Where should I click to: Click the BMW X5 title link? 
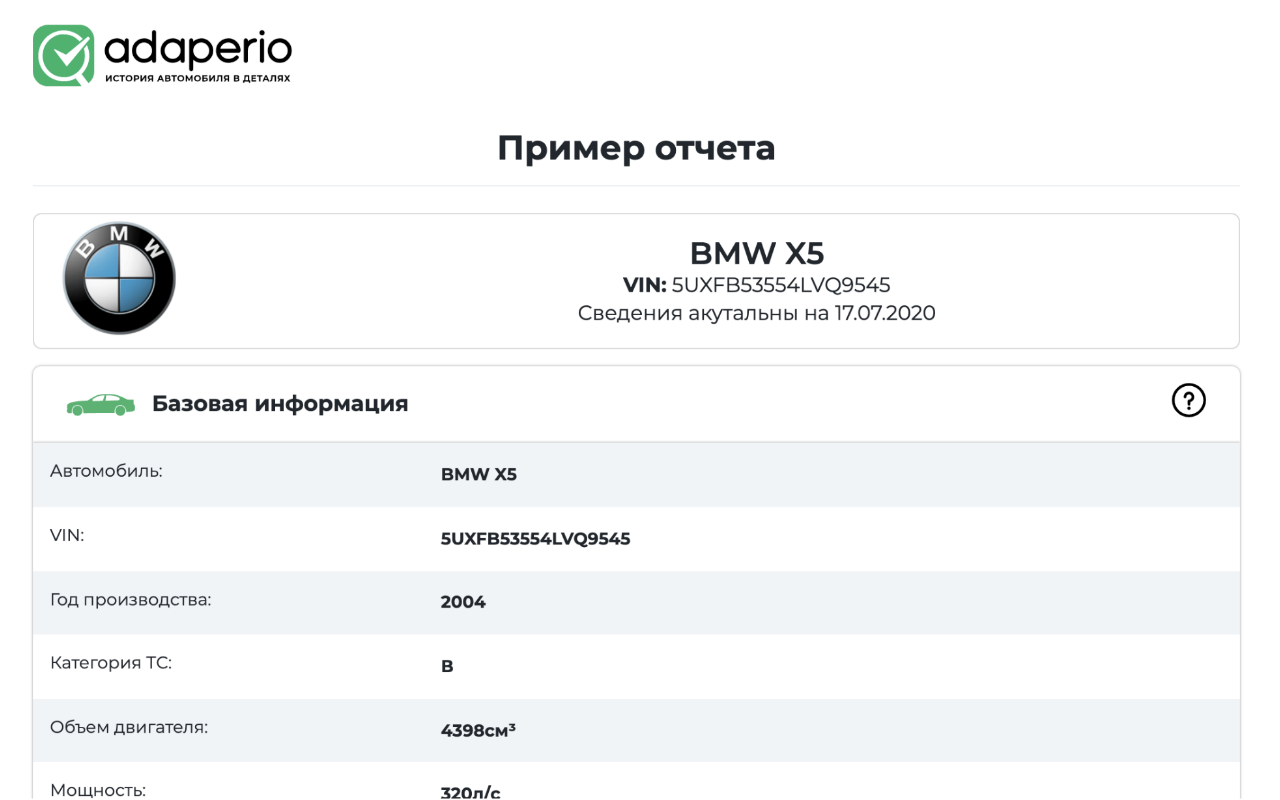pyautogui.click(x=757, y=253)
